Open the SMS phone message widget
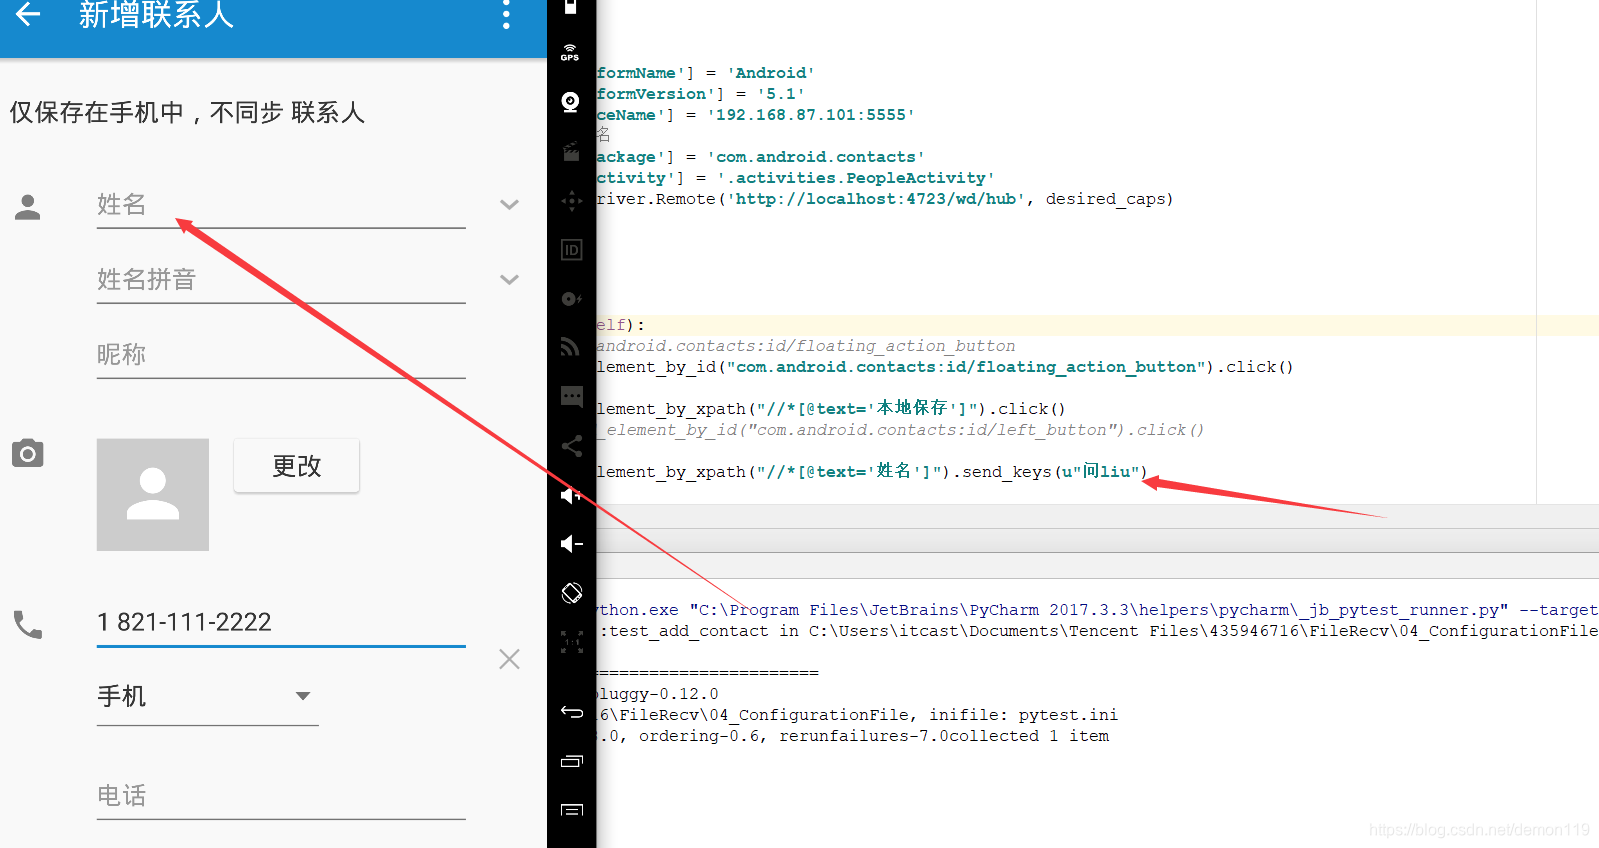The height and width of the screenshot is (848, 1599). click(x=571, y=396)
